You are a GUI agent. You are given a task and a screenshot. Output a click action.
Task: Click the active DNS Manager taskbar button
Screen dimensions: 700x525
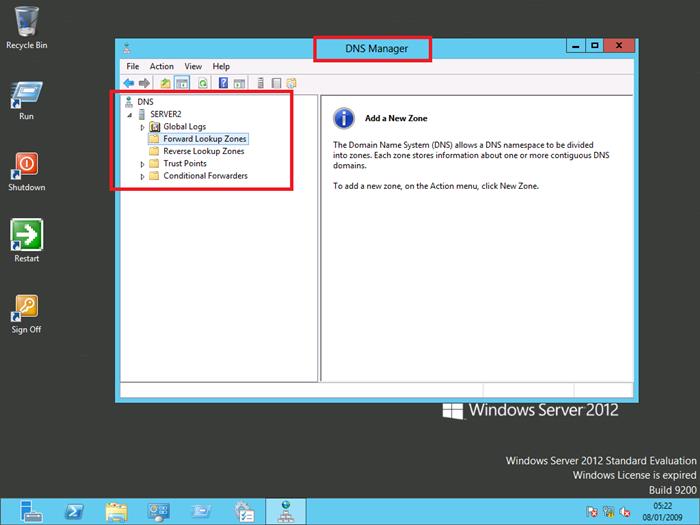[286, 511]
